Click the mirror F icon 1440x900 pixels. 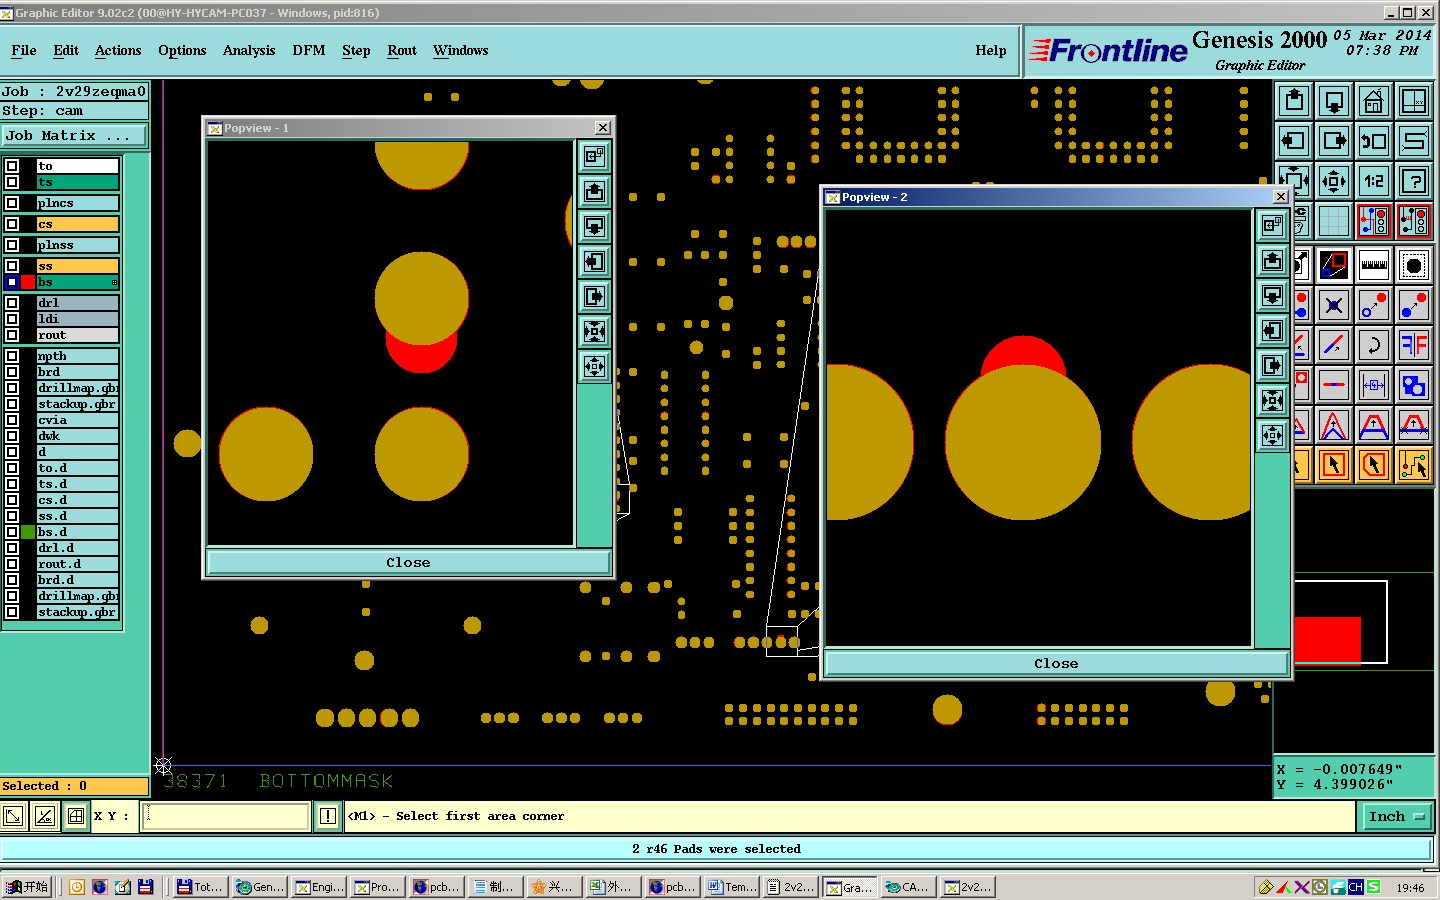[1414, 345]
